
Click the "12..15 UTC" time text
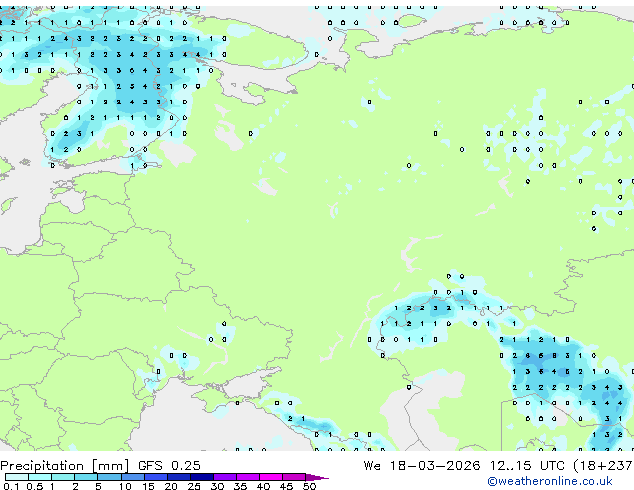pyautogui.click(x=527, y=466)
